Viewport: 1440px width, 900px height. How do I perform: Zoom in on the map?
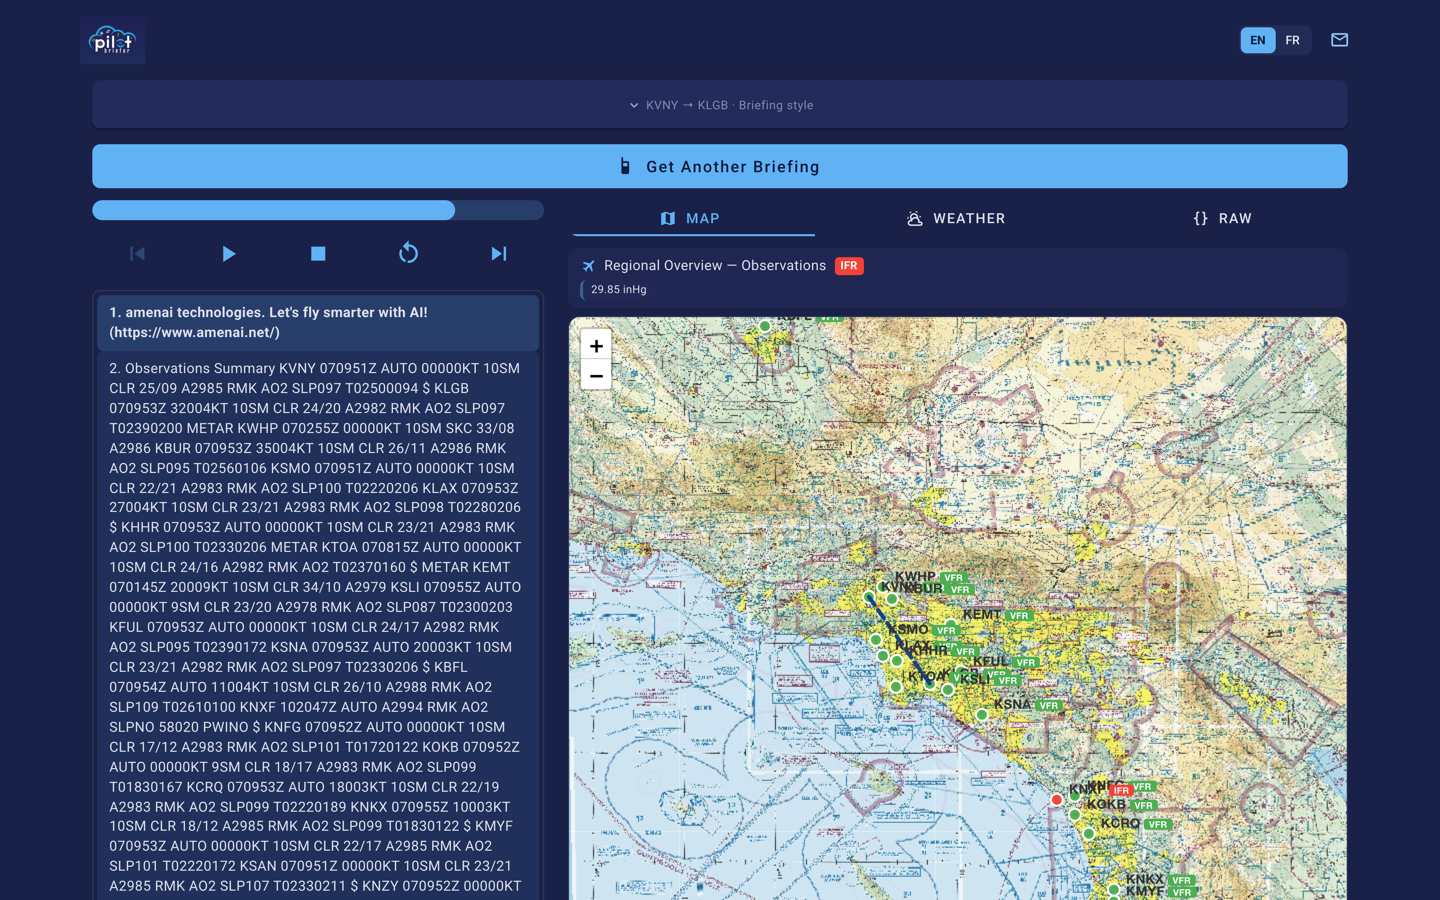596,346
